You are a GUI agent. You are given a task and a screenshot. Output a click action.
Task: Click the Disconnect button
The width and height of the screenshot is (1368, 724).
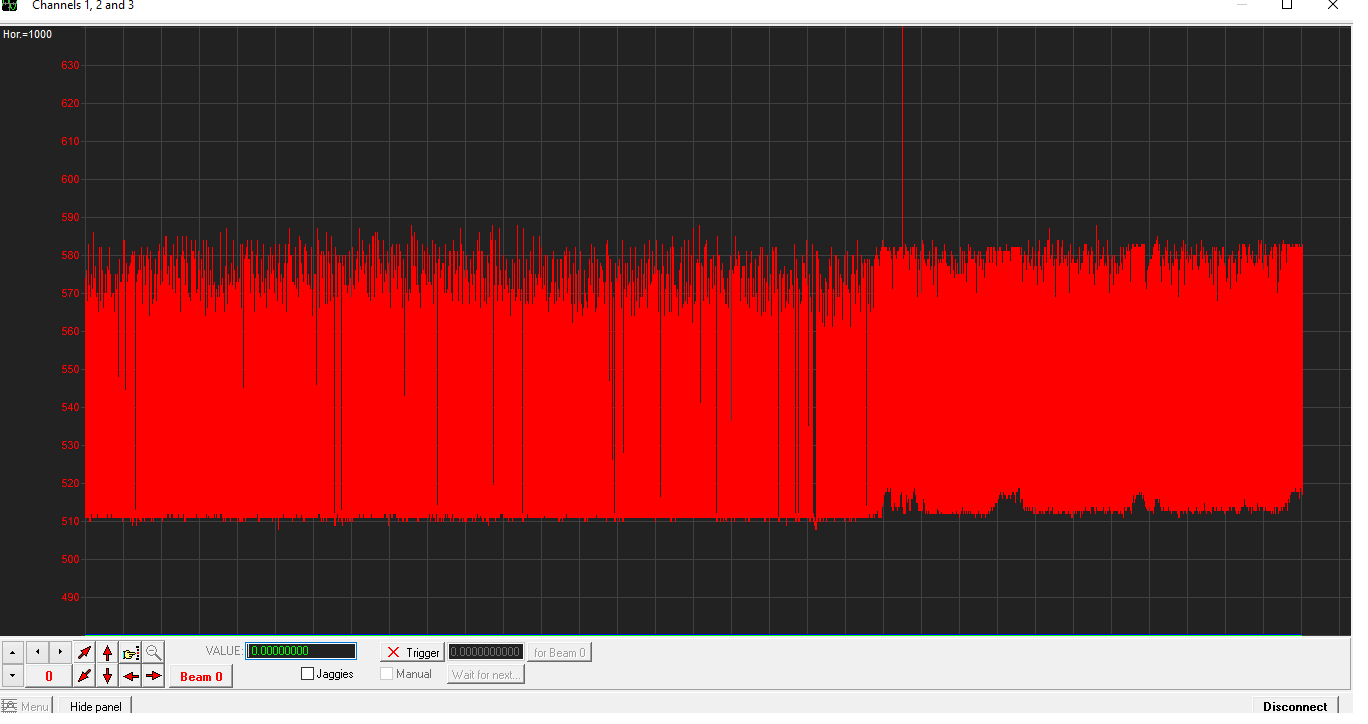pyautogui.click(x=1295, y=707)
